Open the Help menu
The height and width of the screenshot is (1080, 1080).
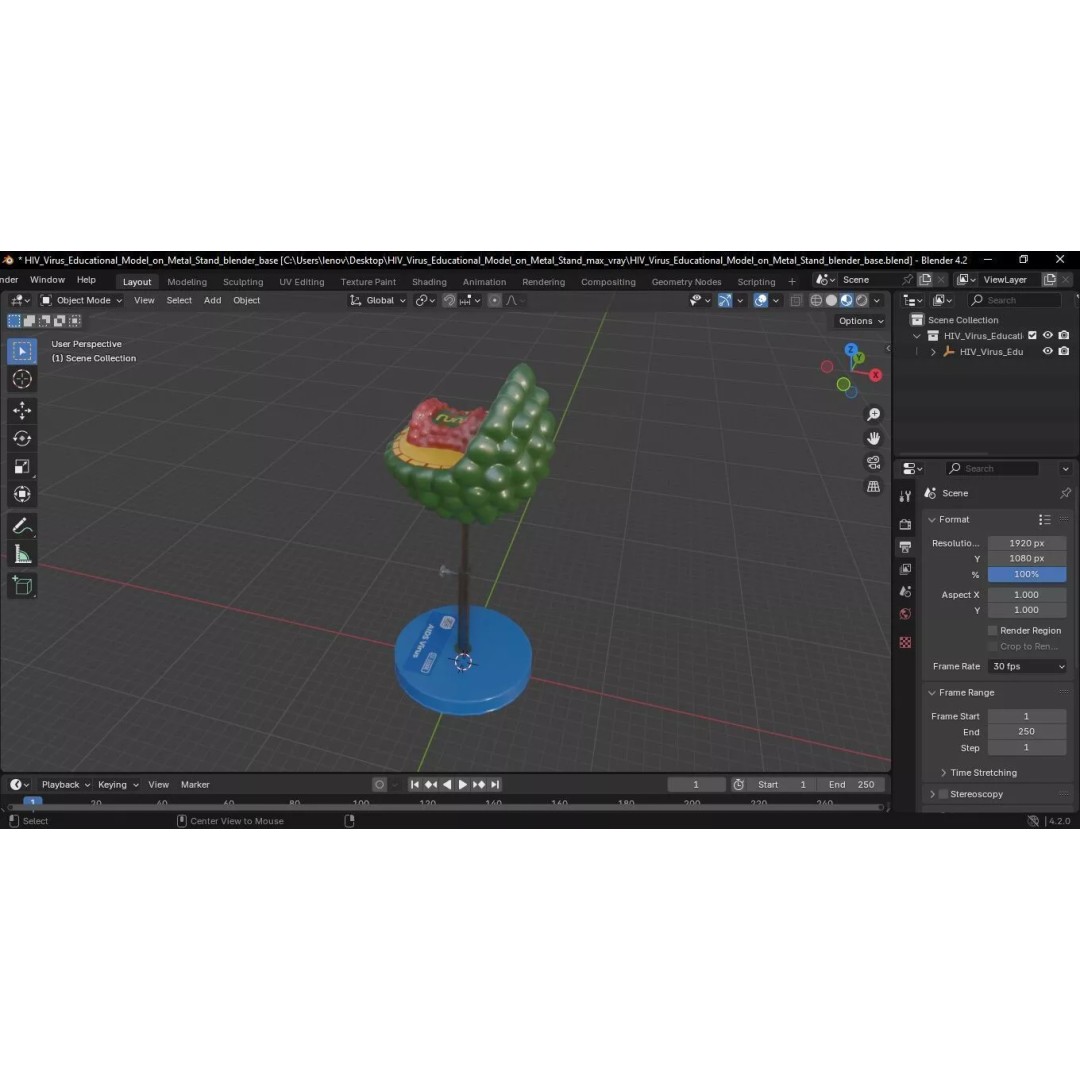pyautogui.click(x=86, y=280)
